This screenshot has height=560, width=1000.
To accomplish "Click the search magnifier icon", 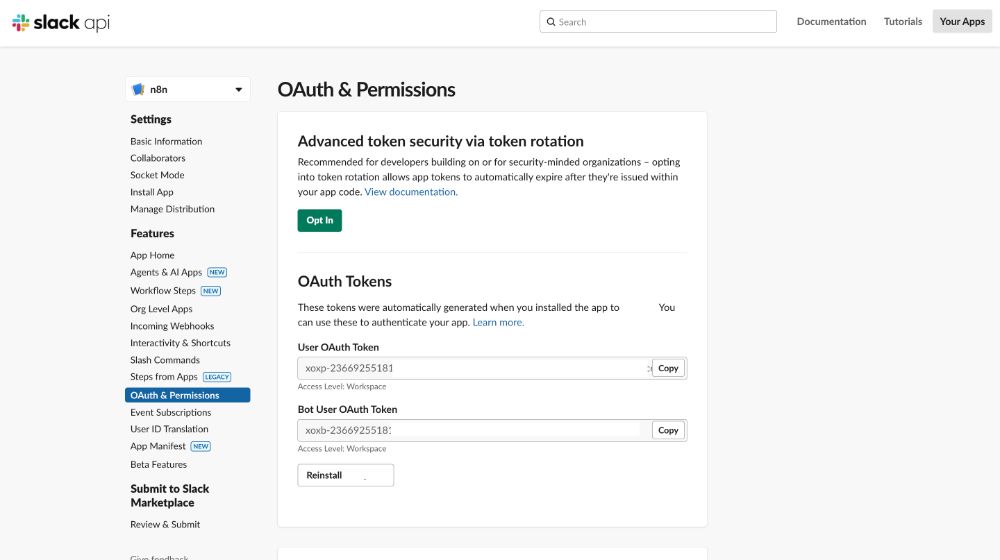I will 551,22.
